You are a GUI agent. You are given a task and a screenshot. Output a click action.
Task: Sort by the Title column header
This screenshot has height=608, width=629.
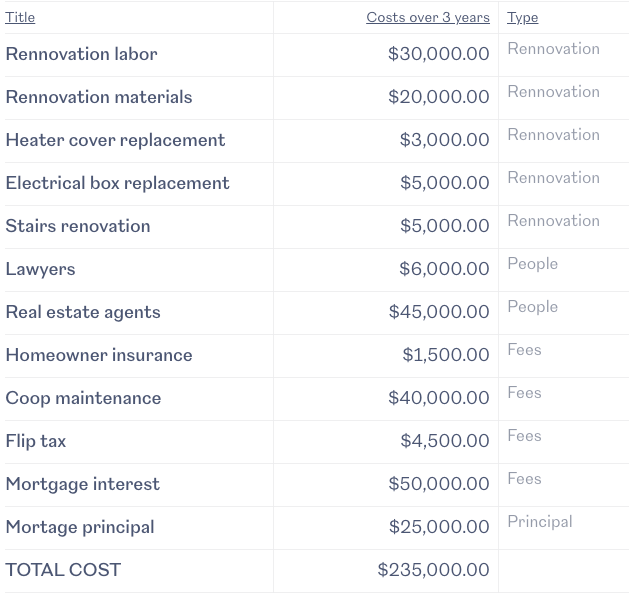click(20, 18)
